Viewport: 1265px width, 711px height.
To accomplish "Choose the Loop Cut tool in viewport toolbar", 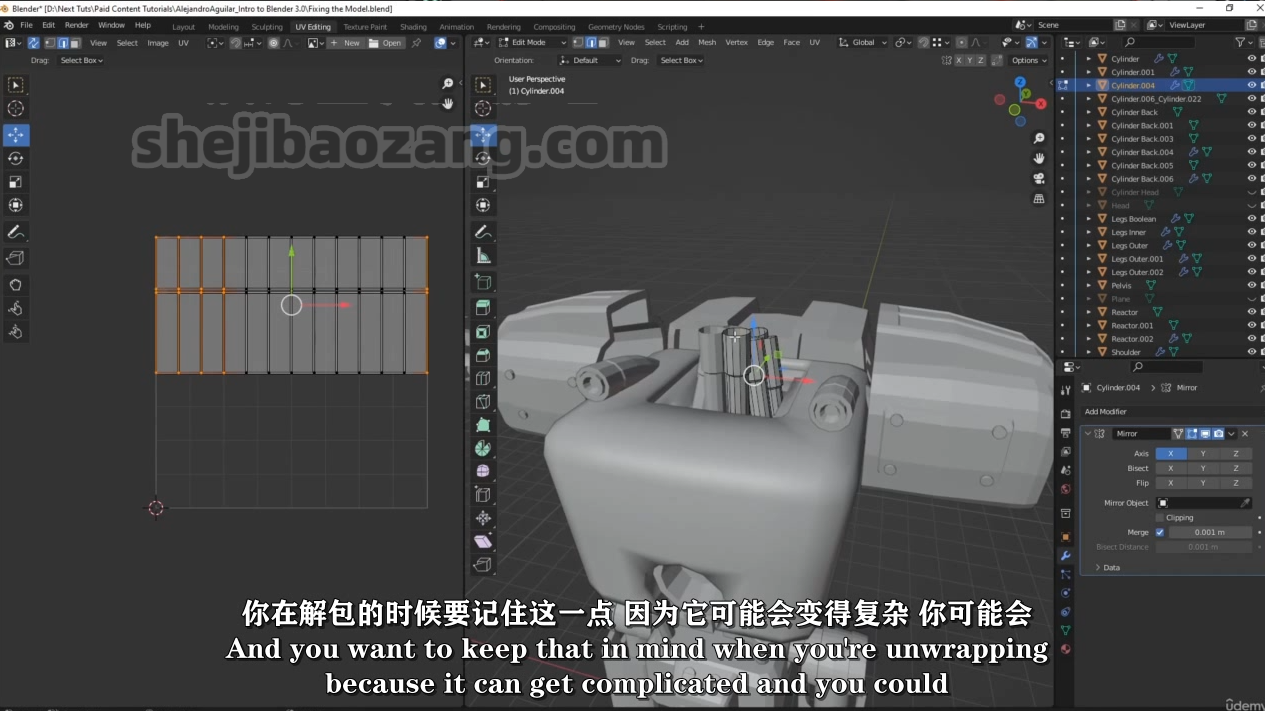I will (x=483, y=379).
